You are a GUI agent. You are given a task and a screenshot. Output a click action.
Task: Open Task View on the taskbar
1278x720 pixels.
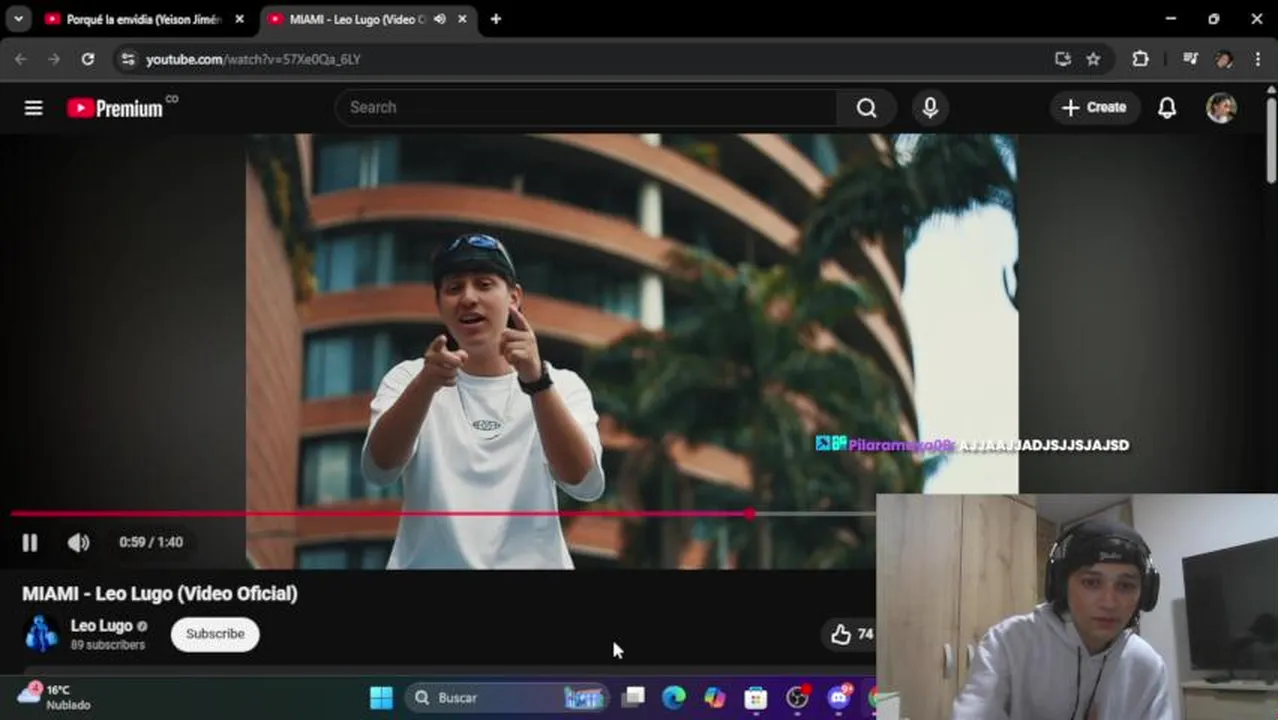pyautogui.click(x=633, y=698)
